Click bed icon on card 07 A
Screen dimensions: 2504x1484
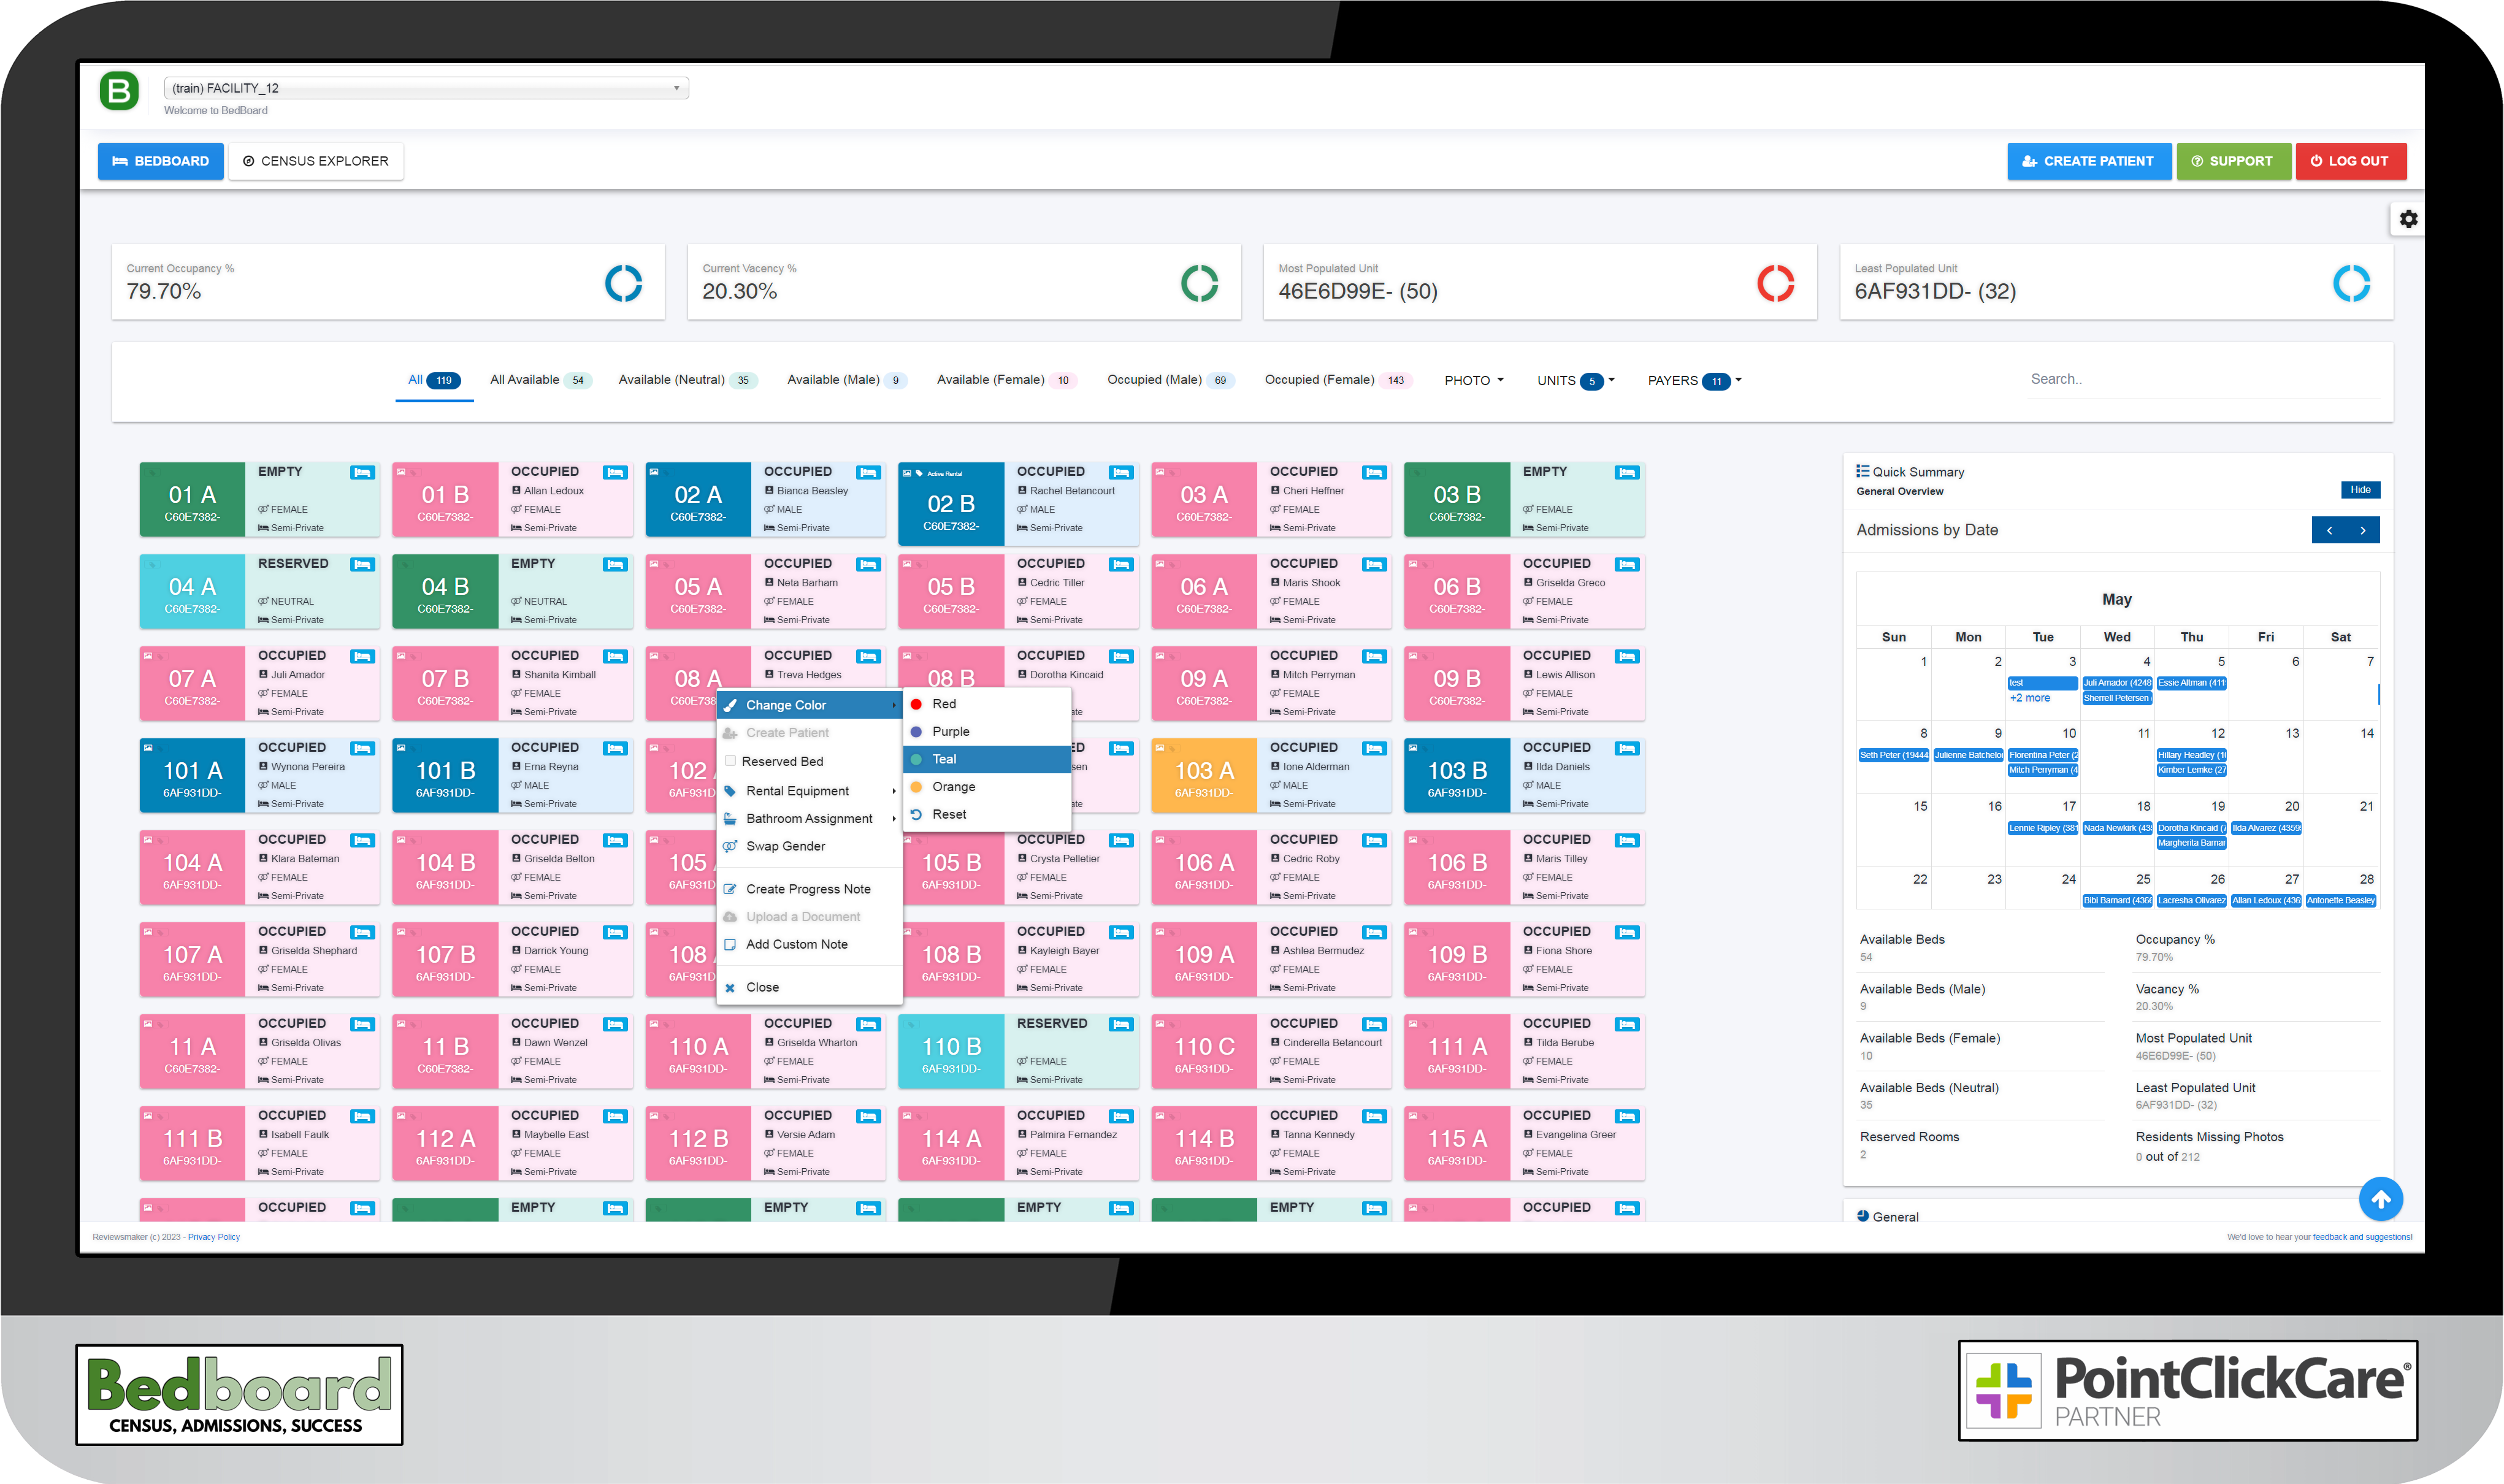tap(362, 656)
